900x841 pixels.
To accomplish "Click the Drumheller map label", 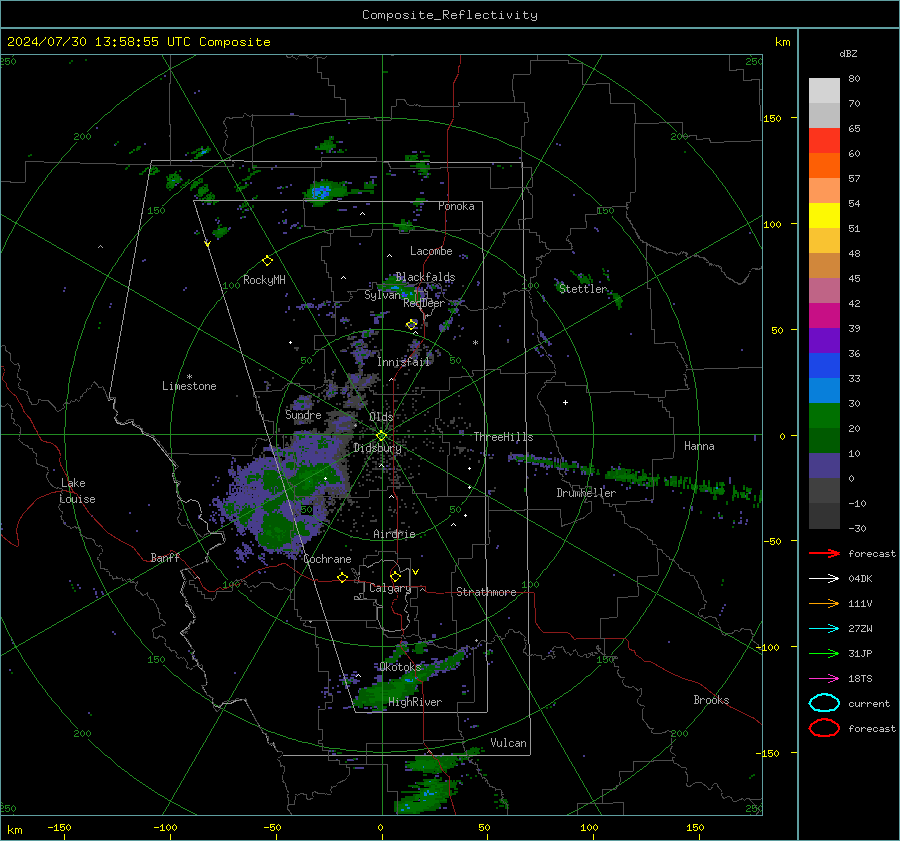I will click(586, 493).
